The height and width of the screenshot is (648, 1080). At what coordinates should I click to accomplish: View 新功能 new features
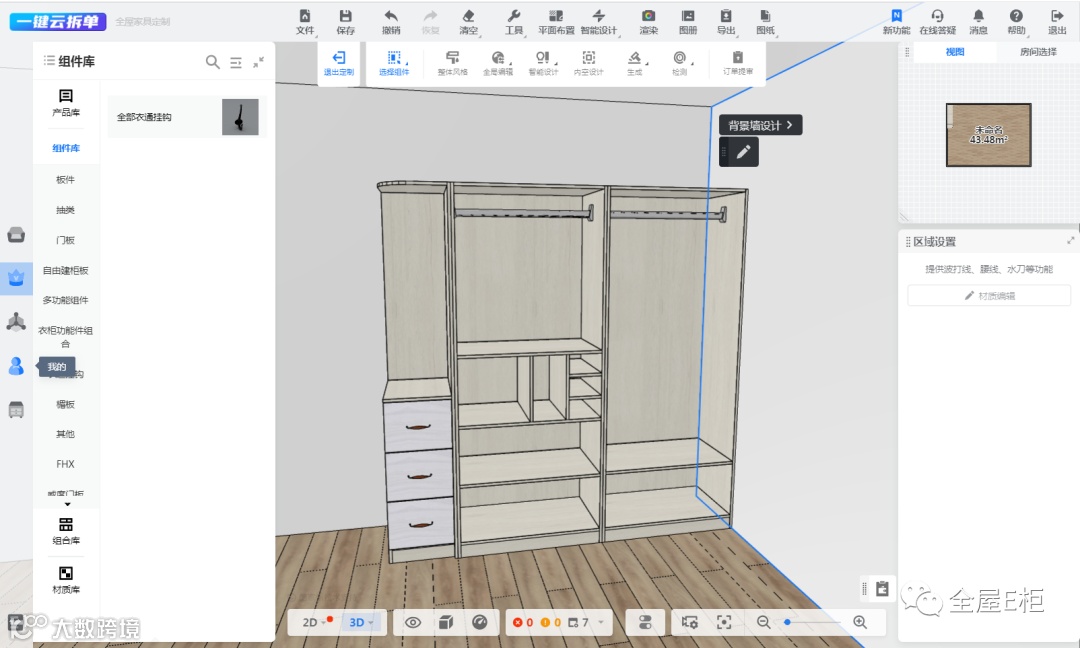pos(896,22)
